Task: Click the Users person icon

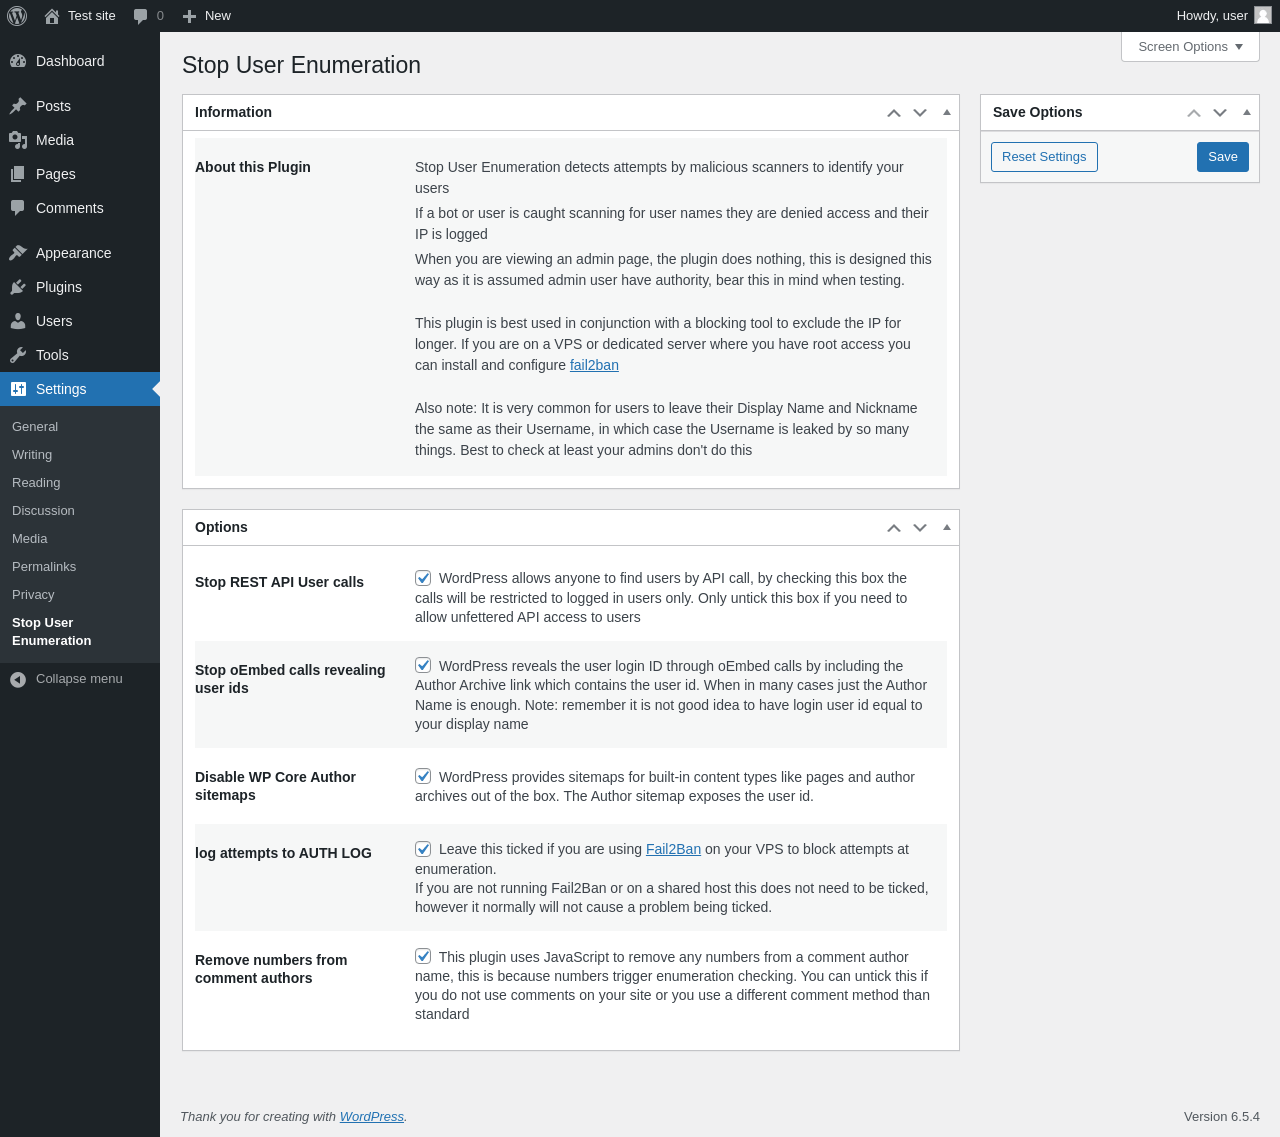Action: (18, 321)
